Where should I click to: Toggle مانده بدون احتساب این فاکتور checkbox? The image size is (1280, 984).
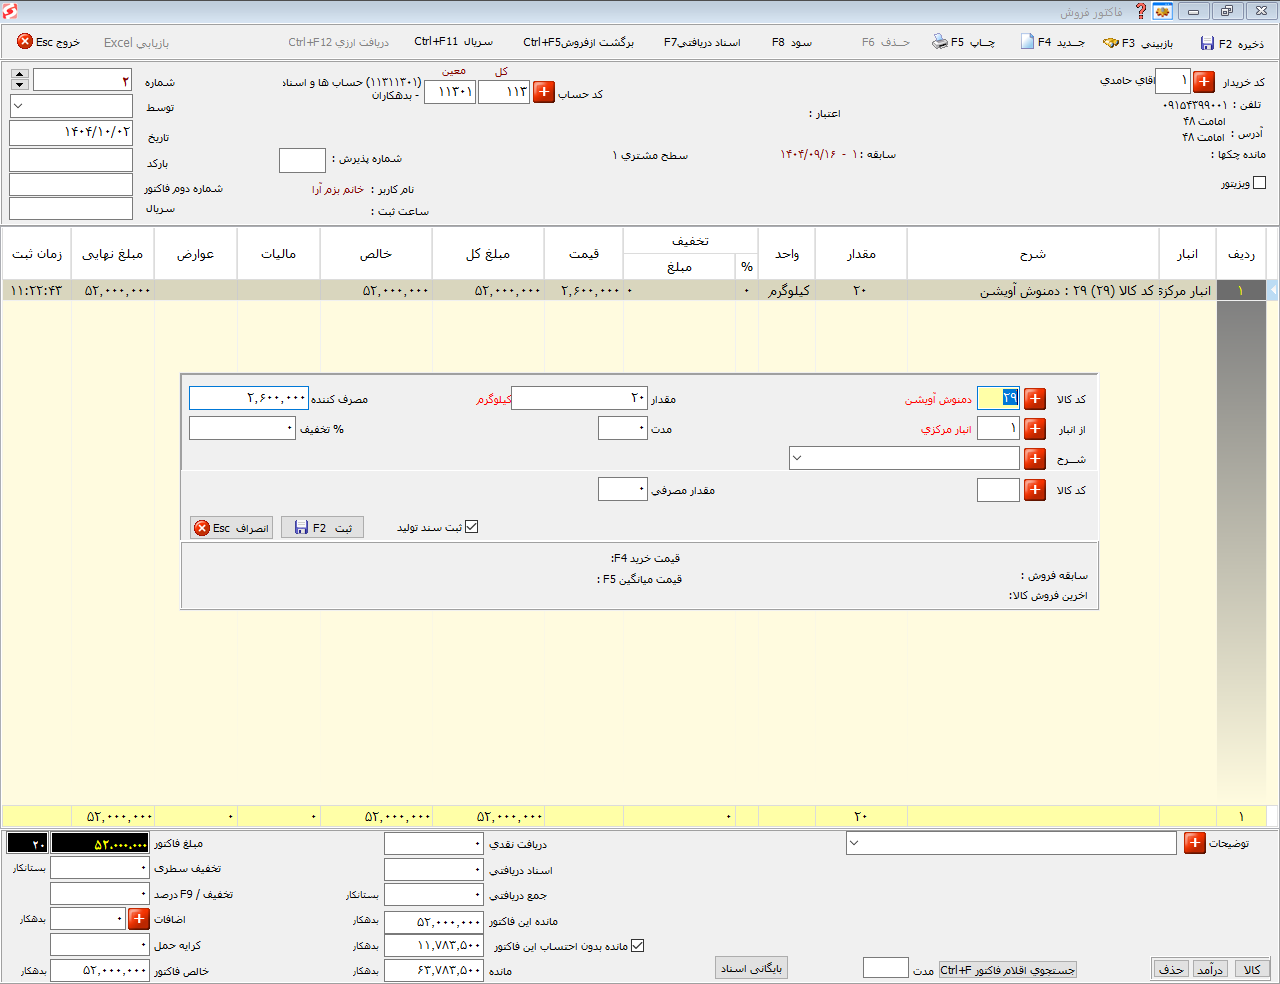[637, 945]
